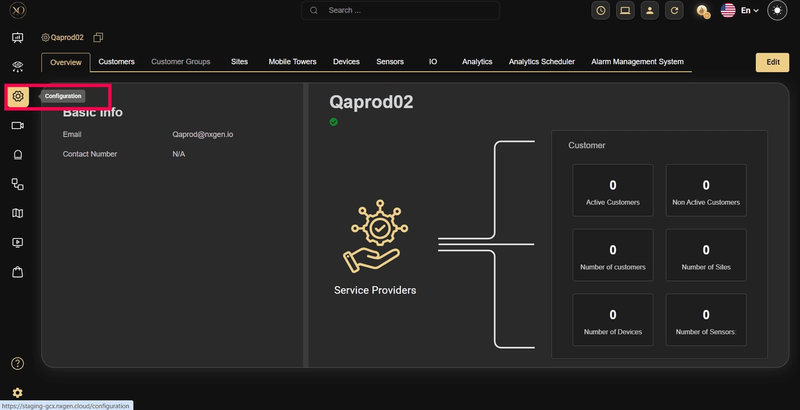Open the shopping bag sidebar icon
Image resolution: width=800 pixels, height=410 pixels.
click(17, 272)
